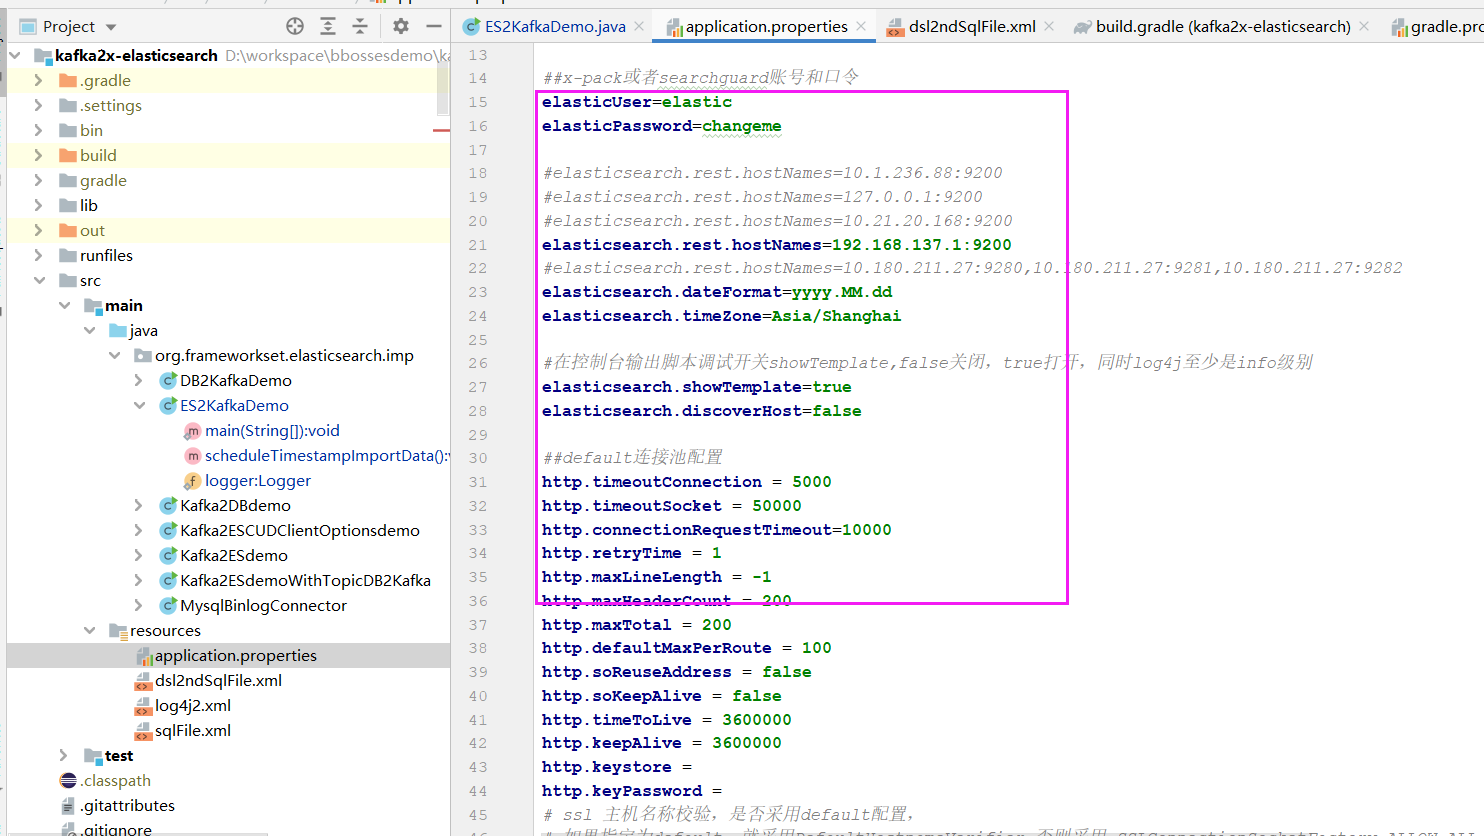Click the locate/select opened file target icon
Viewport: 1484px width, 836px height.
point(295,26)
